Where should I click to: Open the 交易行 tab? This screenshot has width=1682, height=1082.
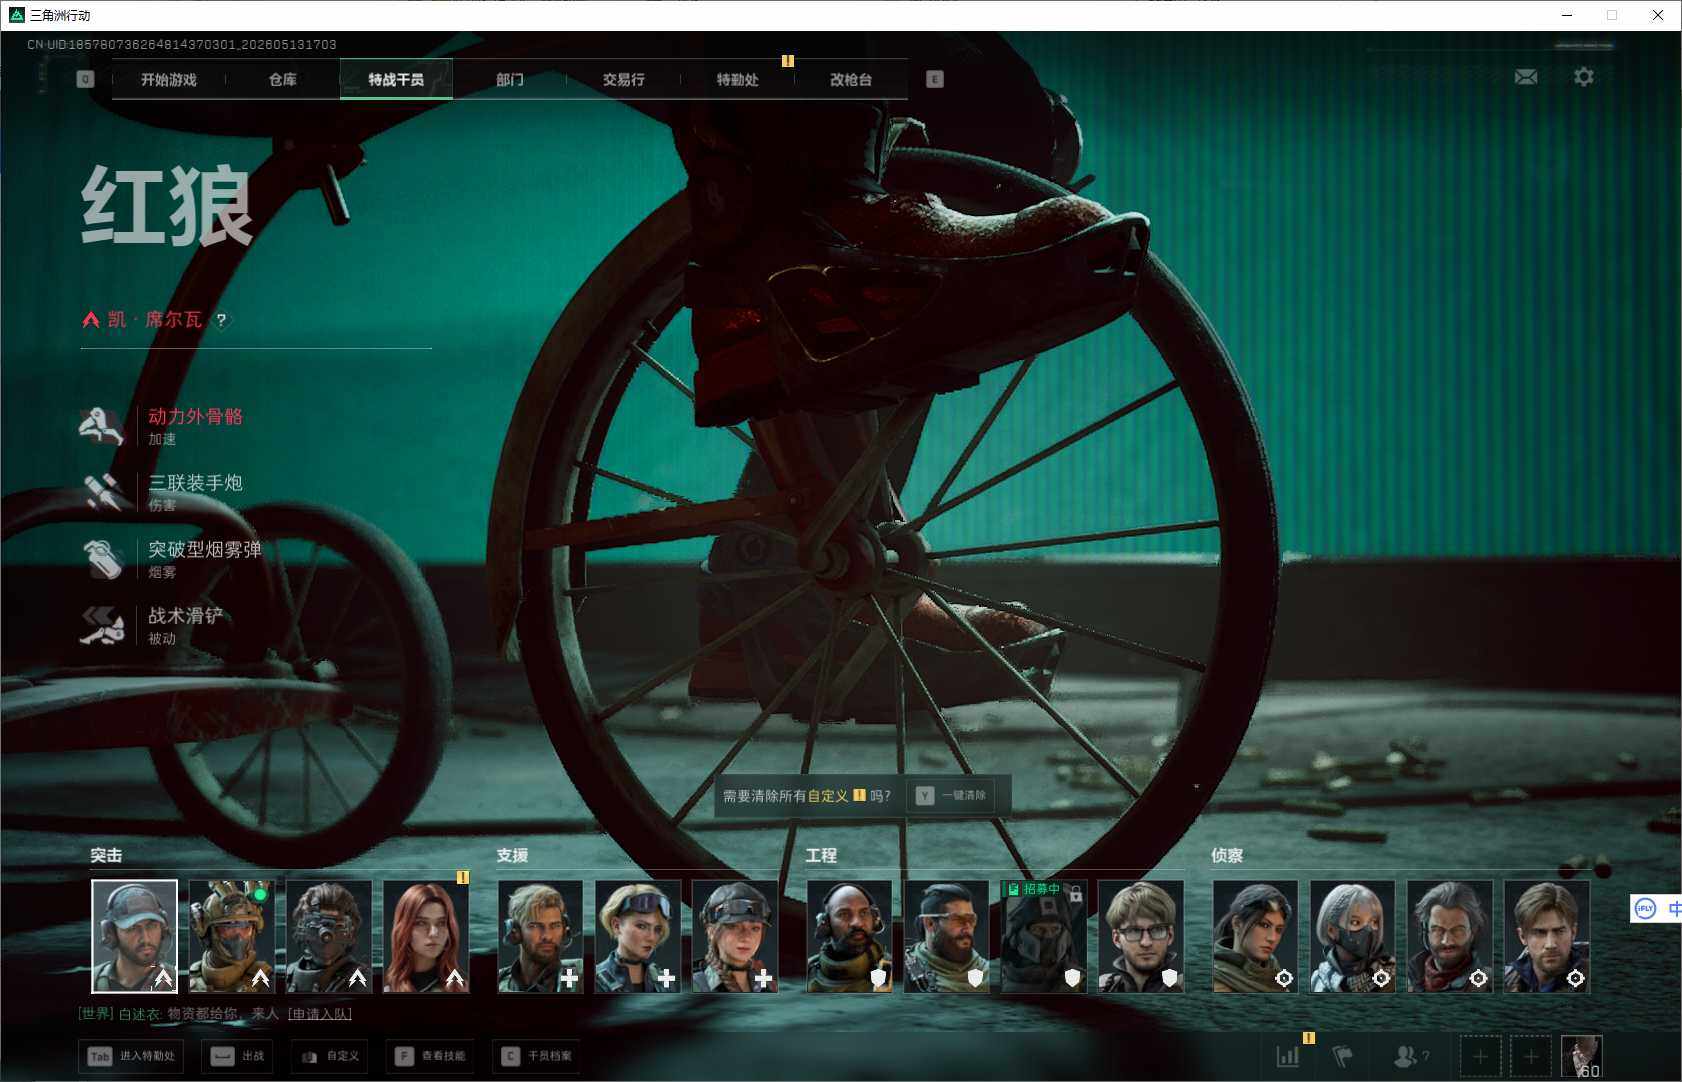coord(624,79)
